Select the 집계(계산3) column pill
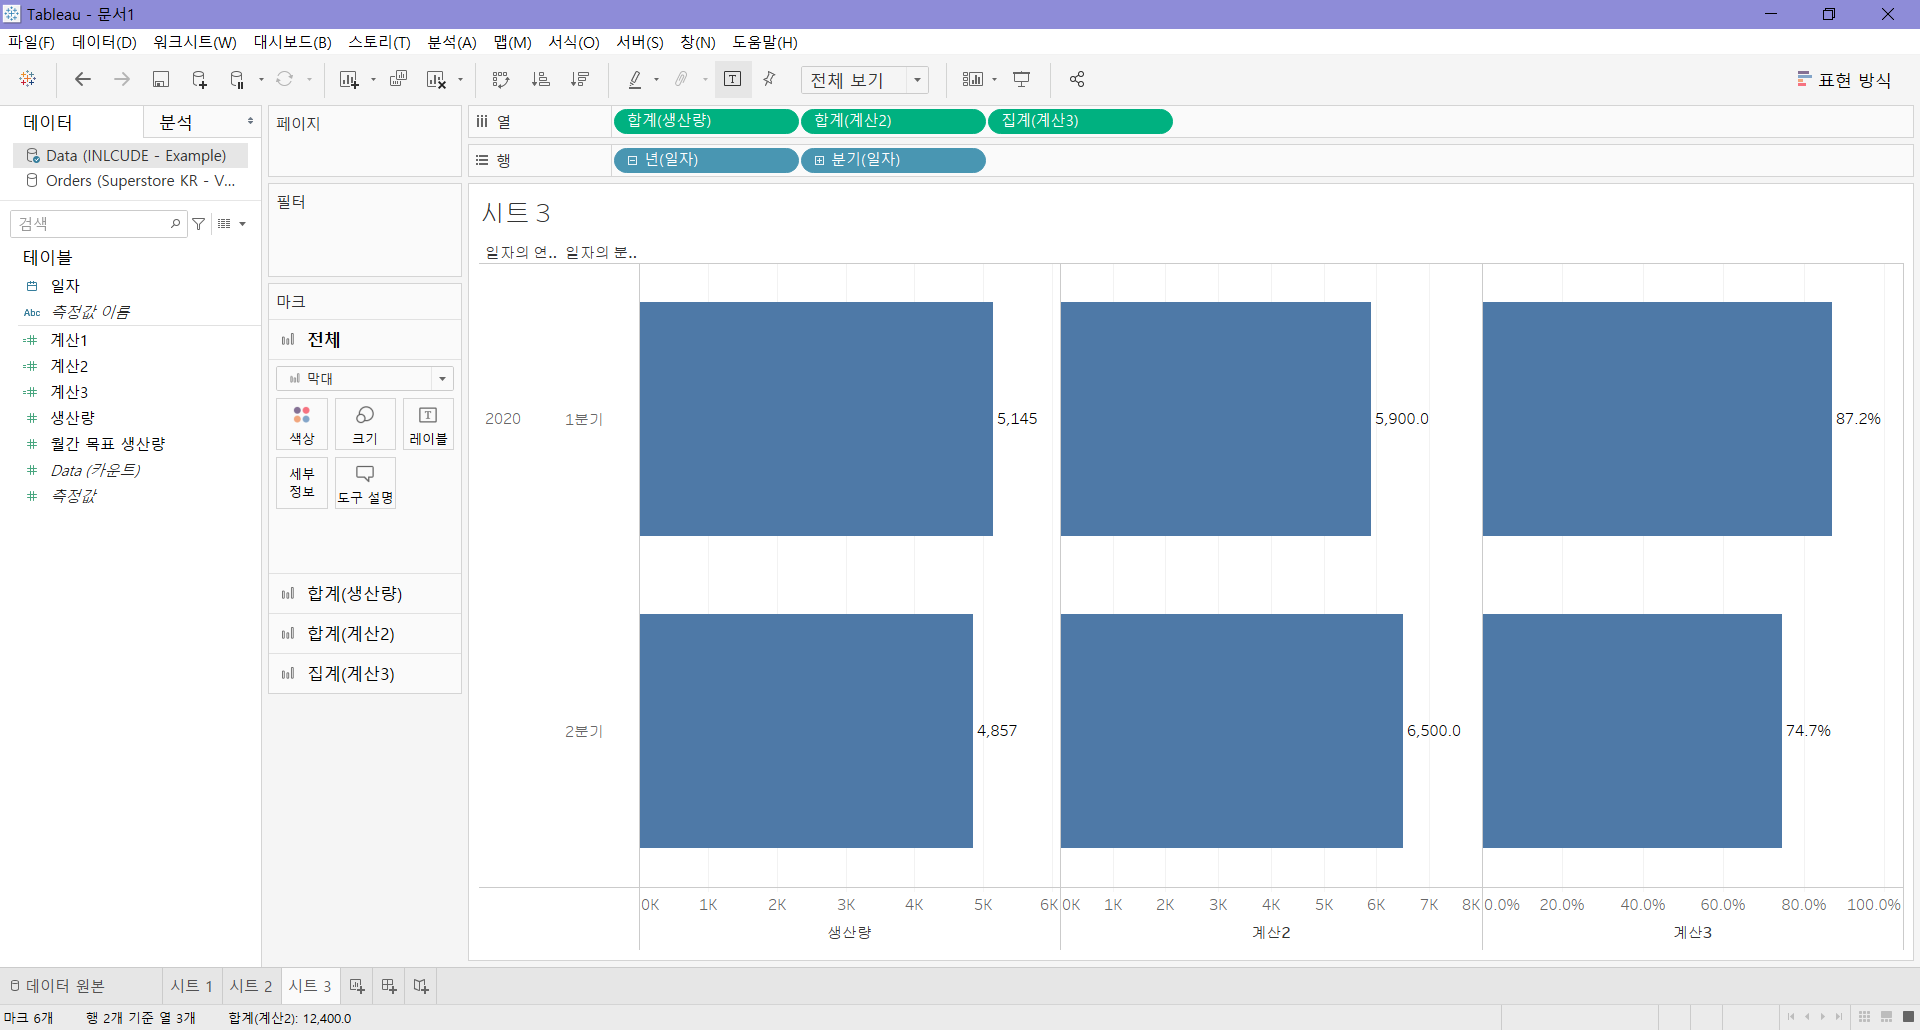 pyautogui.click(x=1080, y=121)
